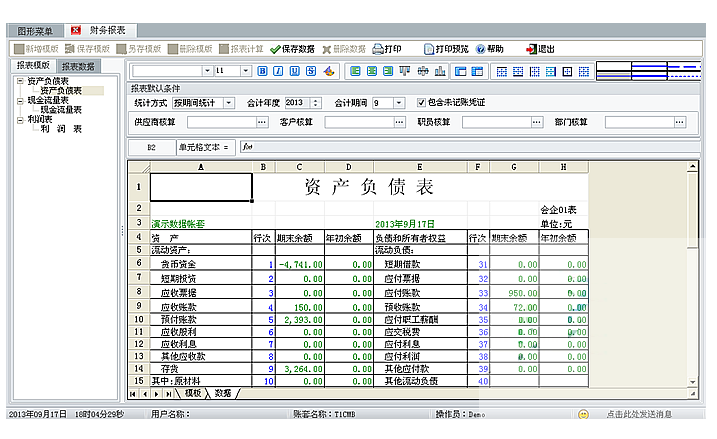Click 删除模版 toolbar item
The height and width of the screenshot is (439, 717).
click(190, 49)
